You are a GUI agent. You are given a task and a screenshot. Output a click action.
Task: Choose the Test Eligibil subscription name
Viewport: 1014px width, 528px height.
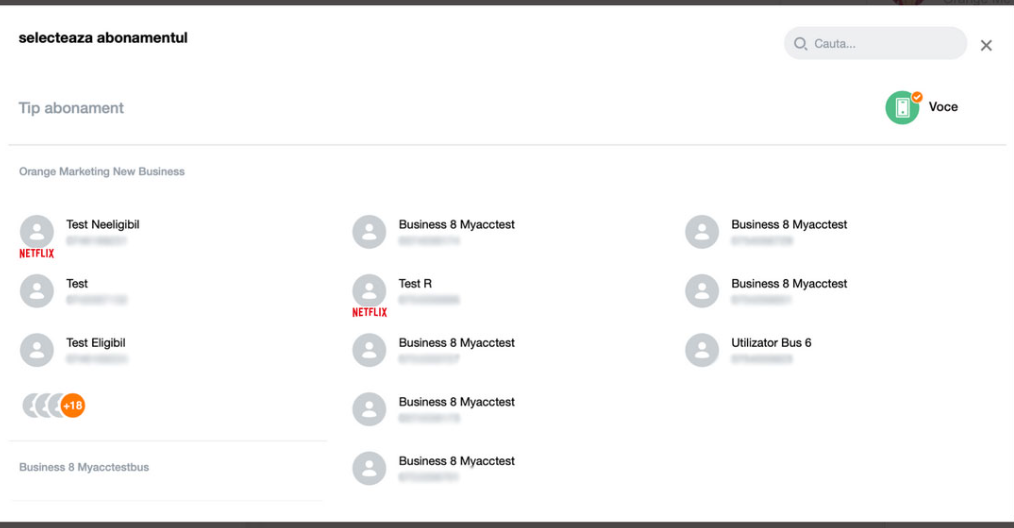[x=95, y=343]
